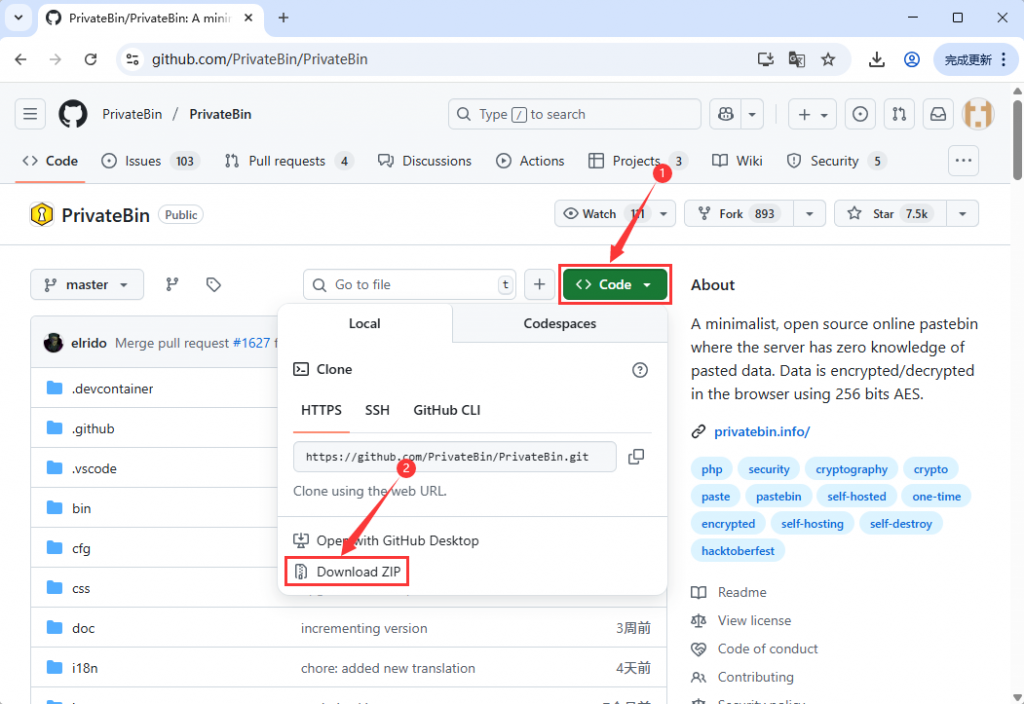Click the tags icon near the branch selector
Image resolution: width=1024 pixels, height=704 pixels.
[213, 285]
